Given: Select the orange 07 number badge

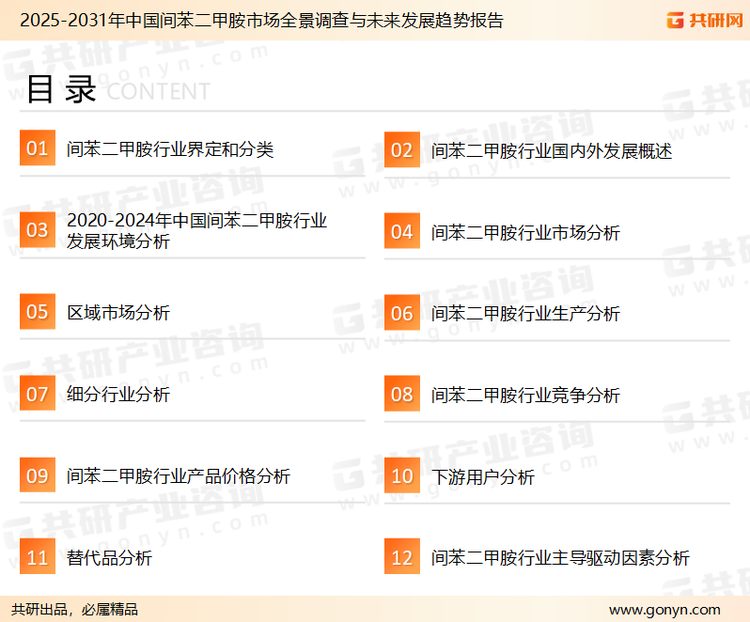Looking at the screenshot, I should click(x=37, y=393).
